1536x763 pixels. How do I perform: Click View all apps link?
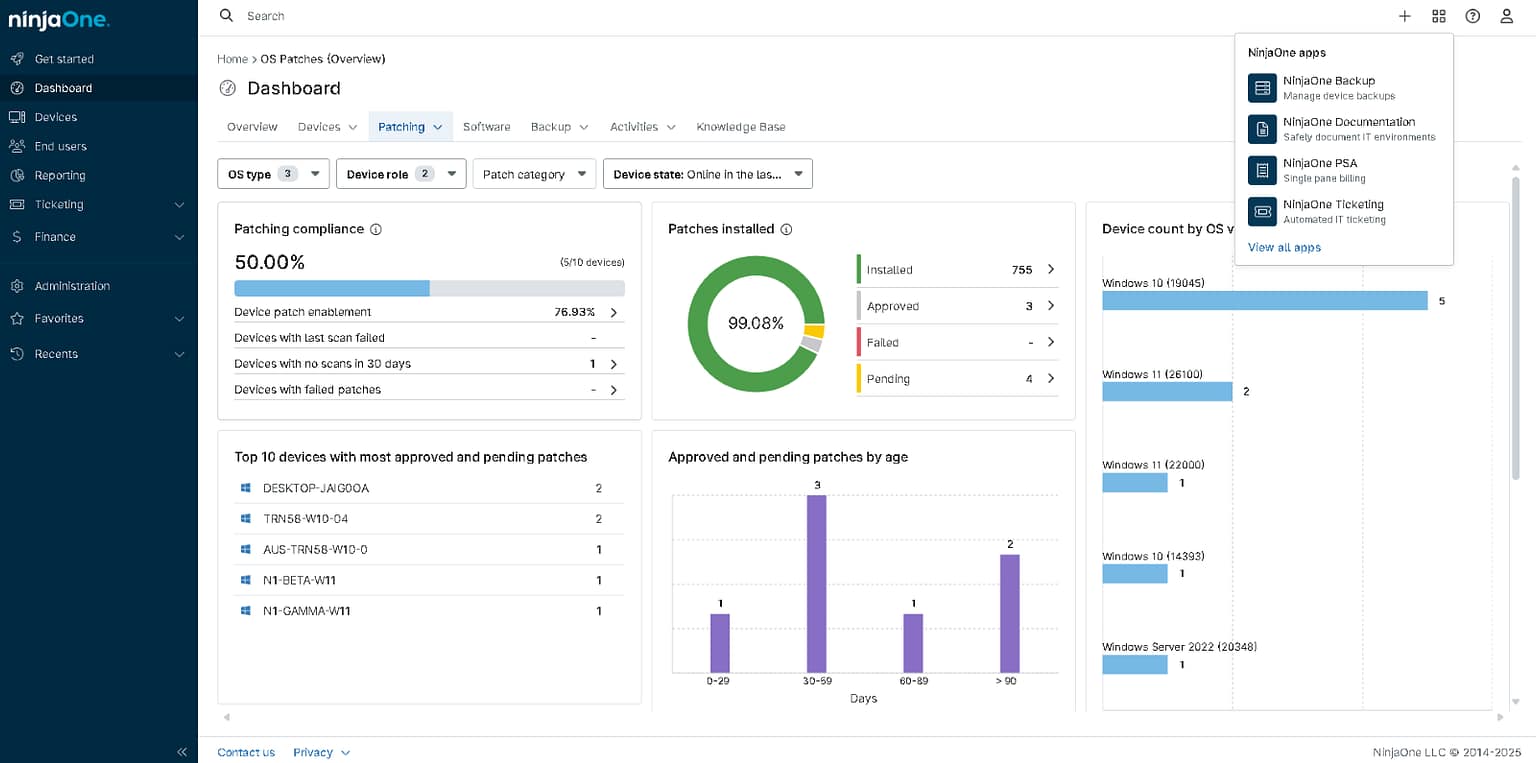pos(1284,247)
